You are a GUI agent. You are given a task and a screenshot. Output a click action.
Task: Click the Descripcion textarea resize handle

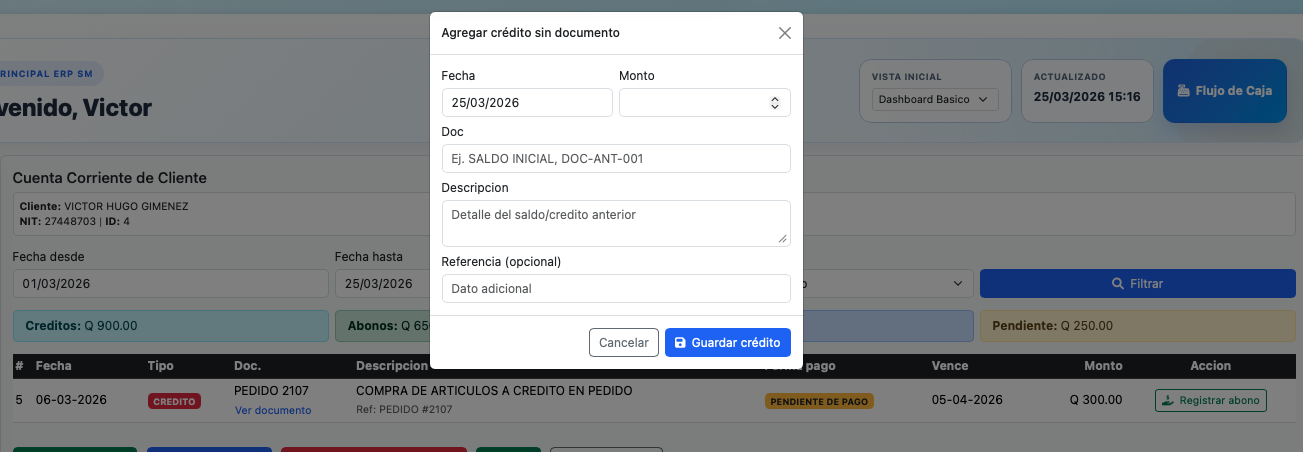coord(783,238)
